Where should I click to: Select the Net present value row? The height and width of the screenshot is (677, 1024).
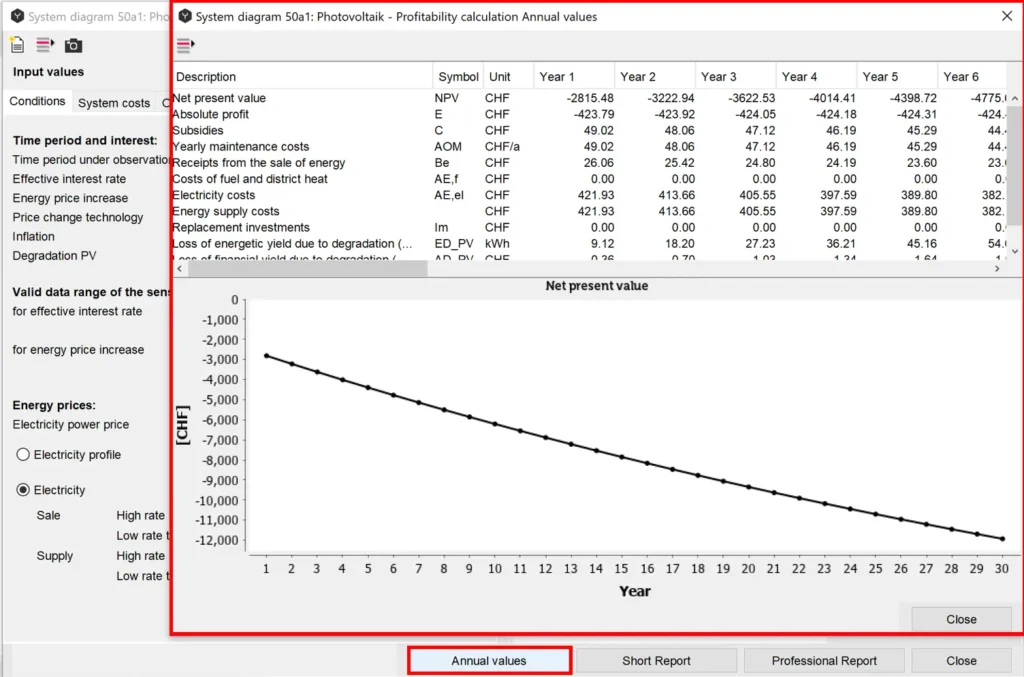(x=219, y=98)
